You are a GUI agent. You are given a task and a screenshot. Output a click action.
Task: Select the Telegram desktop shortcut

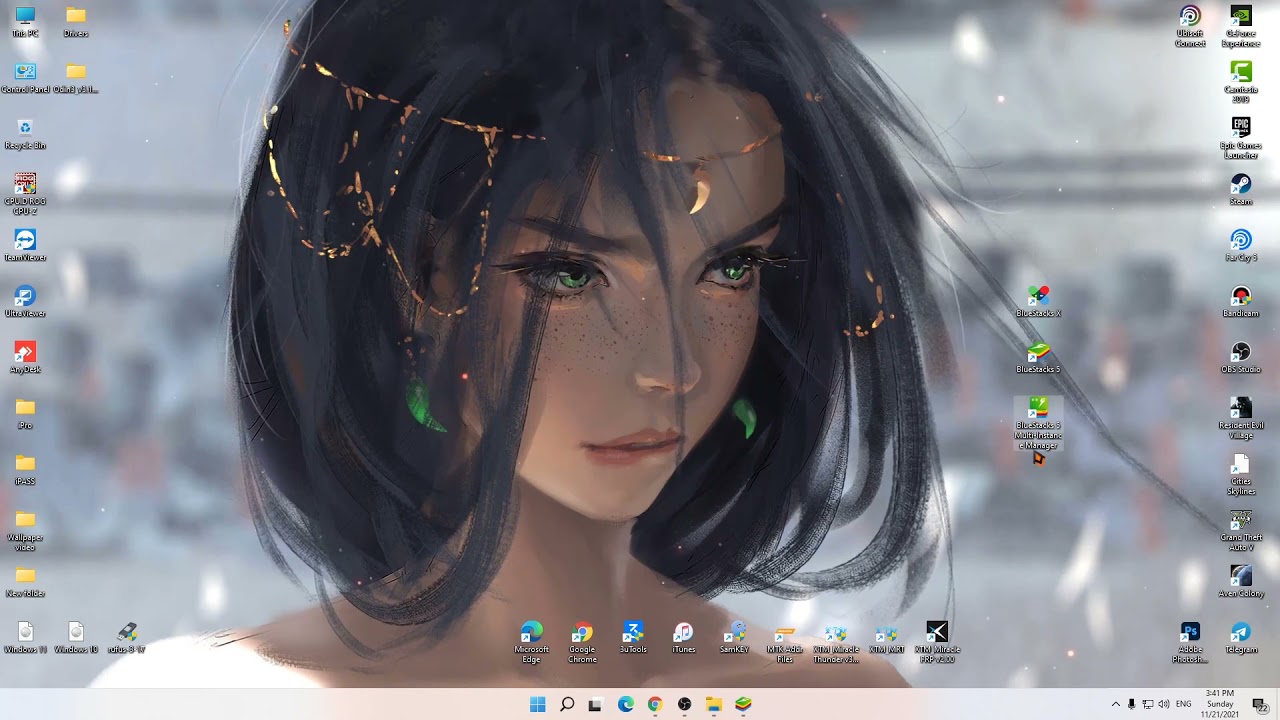(1241, 638)
